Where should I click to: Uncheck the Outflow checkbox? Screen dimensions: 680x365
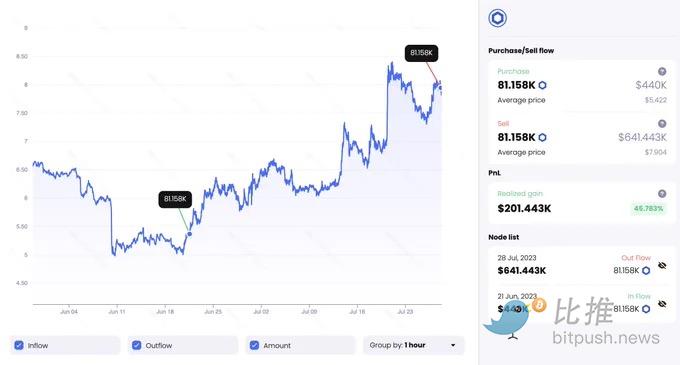137,345
